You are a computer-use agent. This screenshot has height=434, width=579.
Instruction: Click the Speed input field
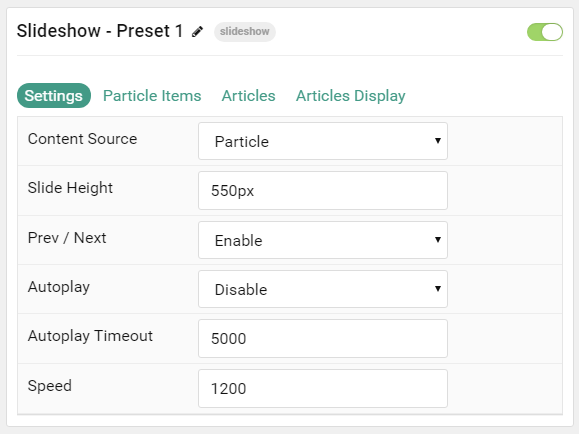323,389
